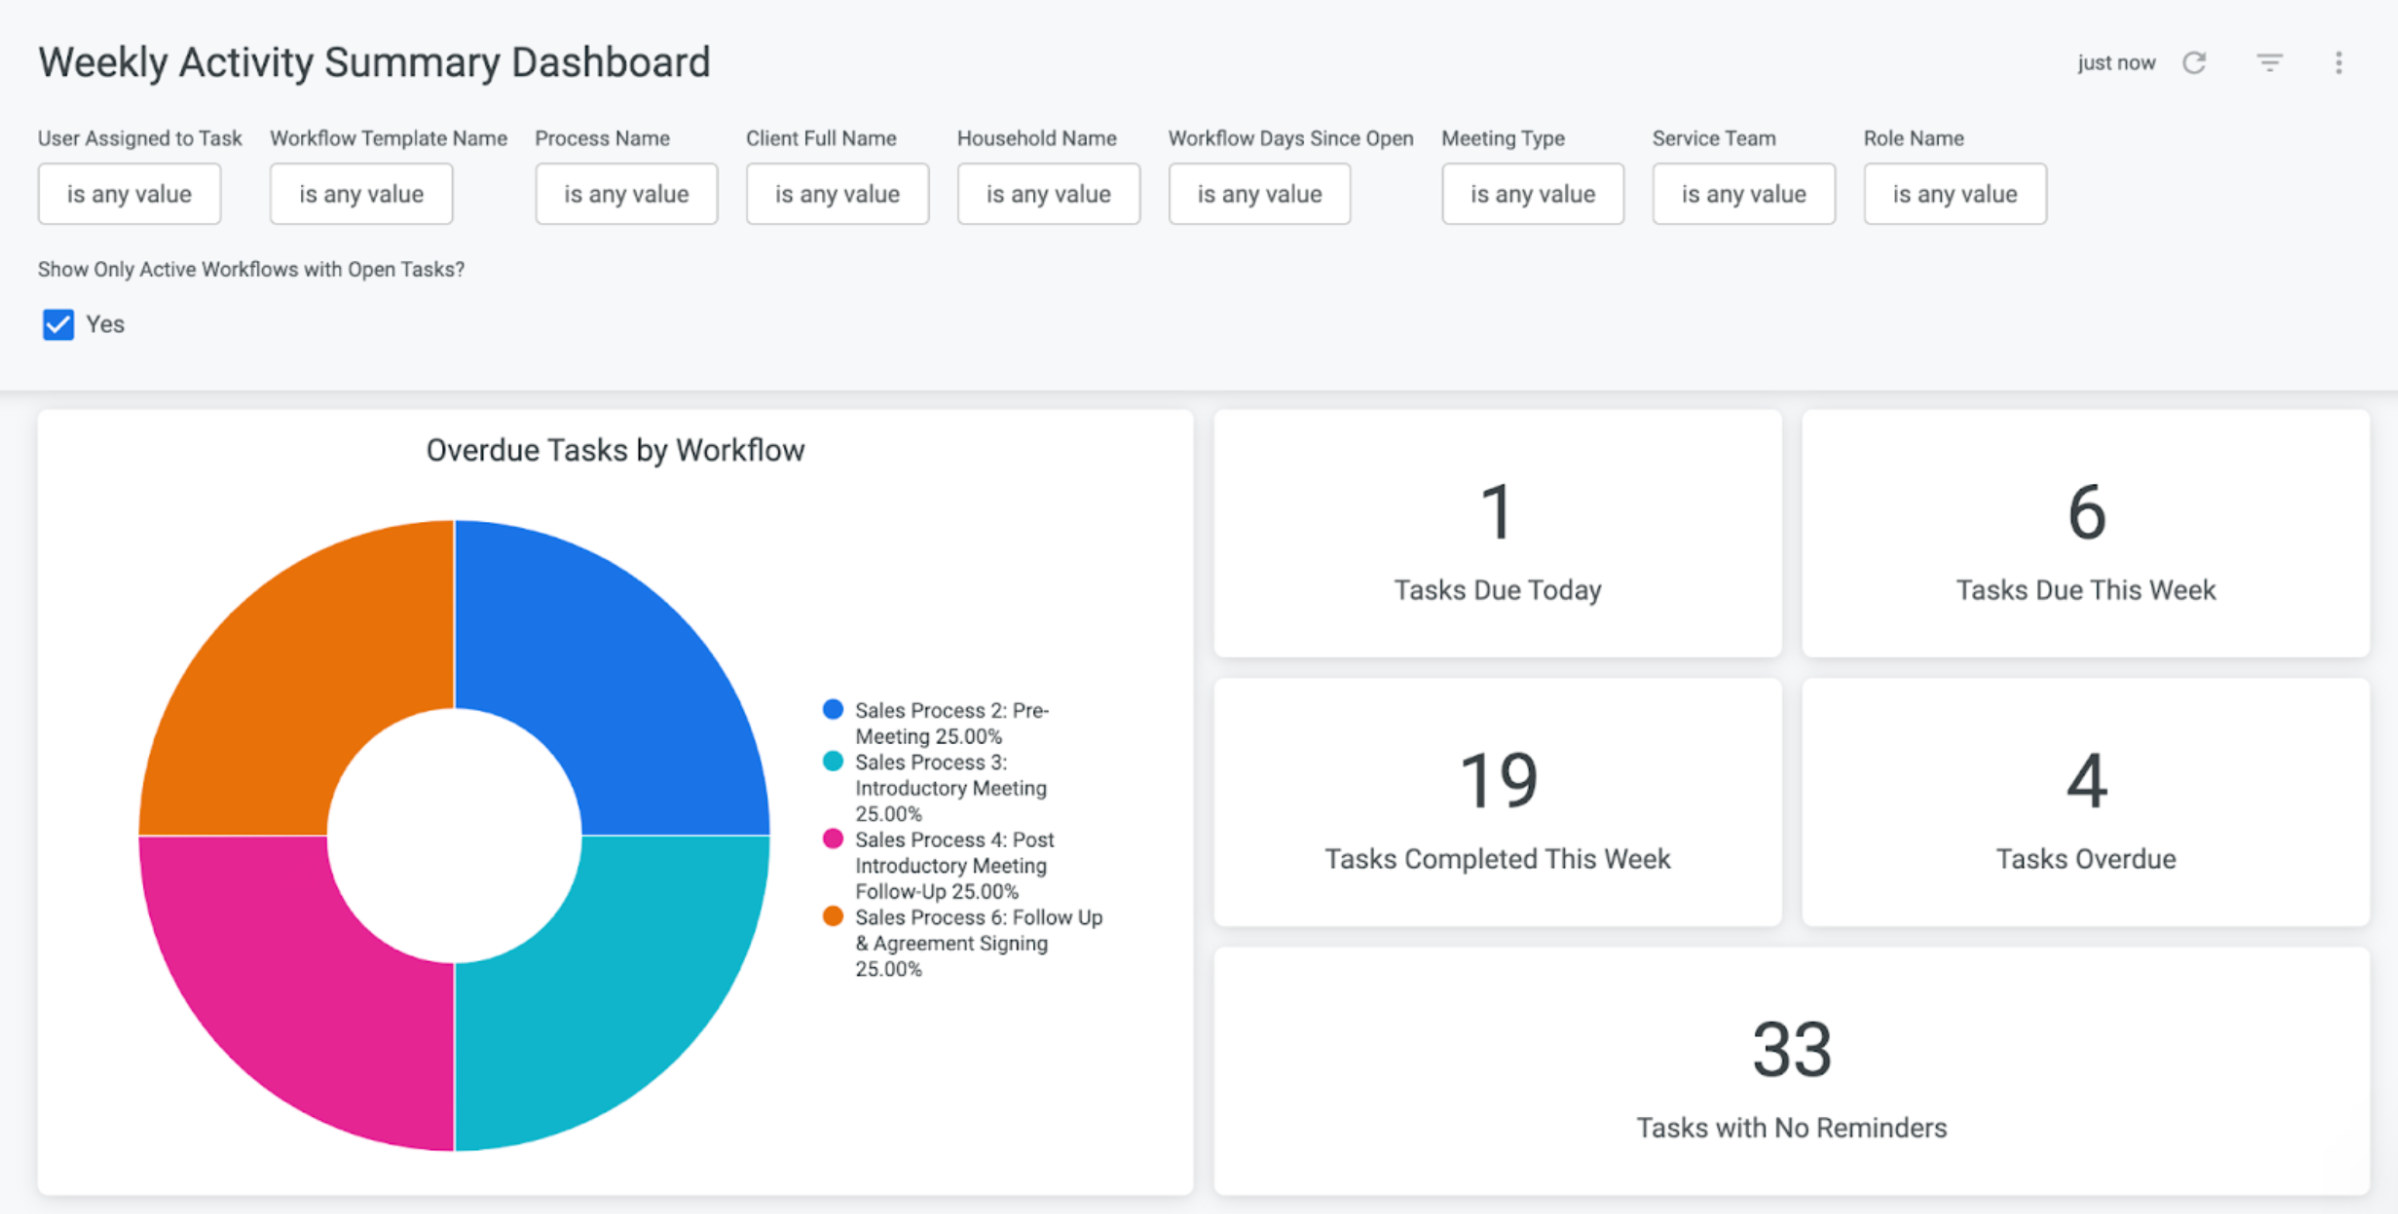Click the Tasks Completed This Week tile

click(x=1497, y=802)
